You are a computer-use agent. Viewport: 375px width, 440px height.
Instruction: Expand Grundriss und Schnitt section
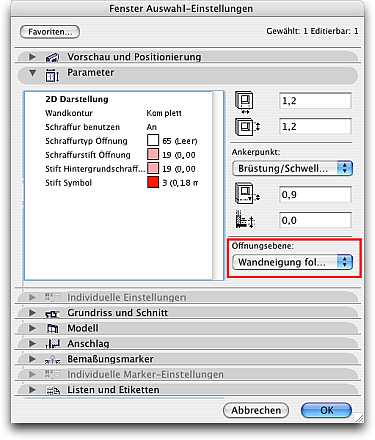(x=32, y=313)
